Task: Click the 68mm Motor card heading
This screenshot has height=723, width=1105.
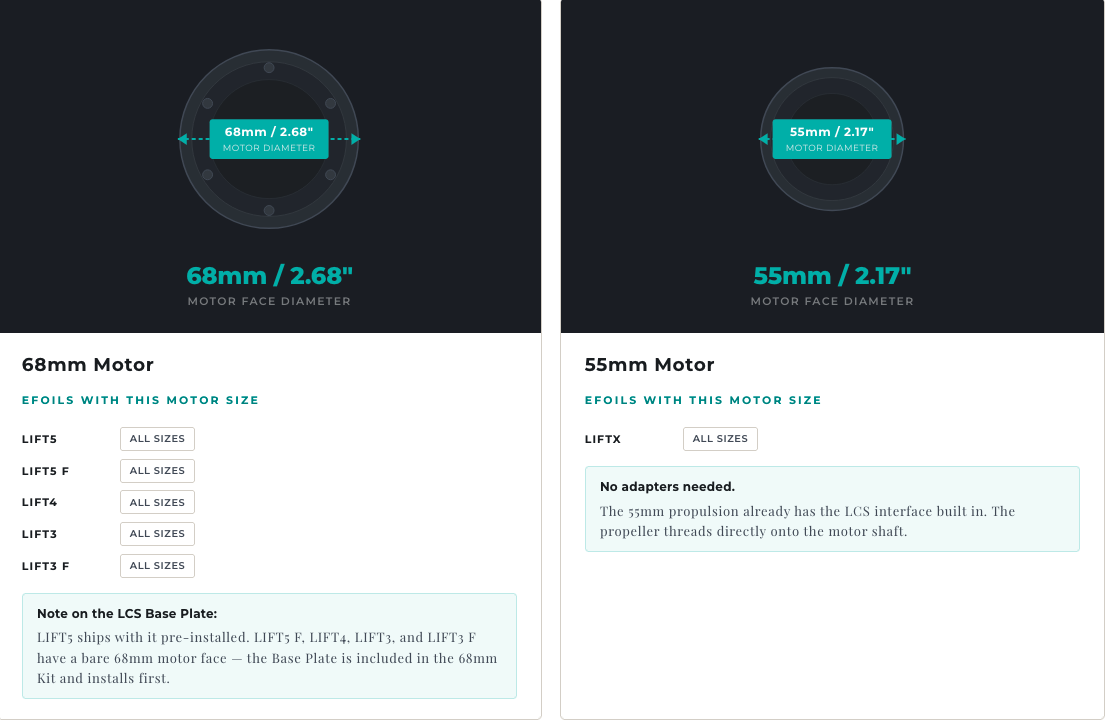Action: point(87,364)
